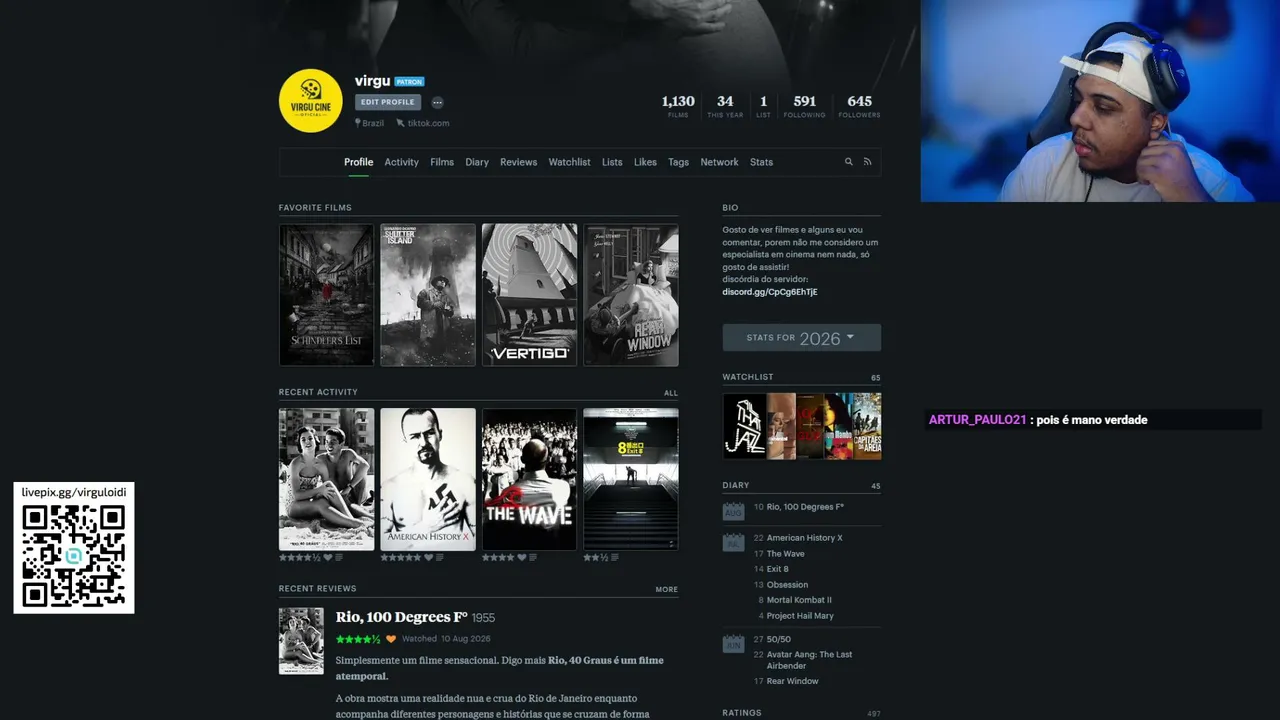
Task: Open the Shutter Island favorite poster
Action: click(x=428, y=295)
